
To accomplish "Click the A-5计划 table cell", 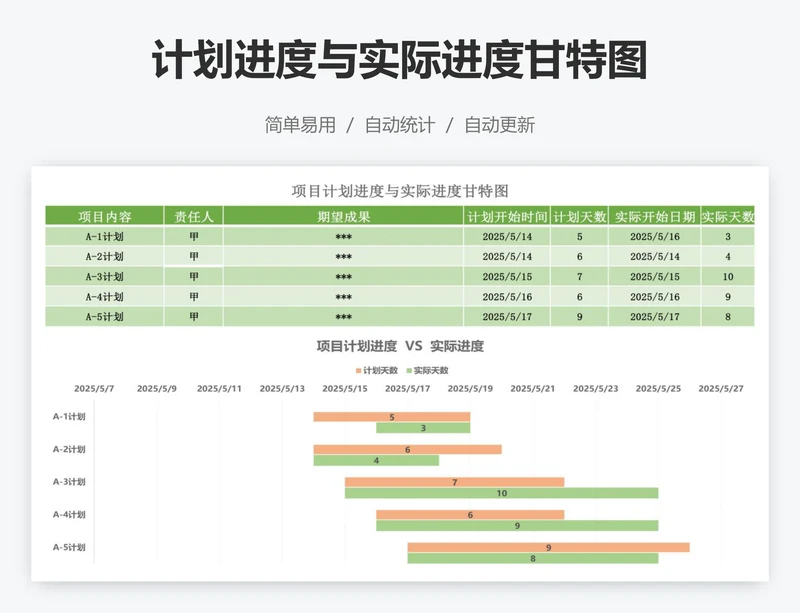I will tap(105, 316).
